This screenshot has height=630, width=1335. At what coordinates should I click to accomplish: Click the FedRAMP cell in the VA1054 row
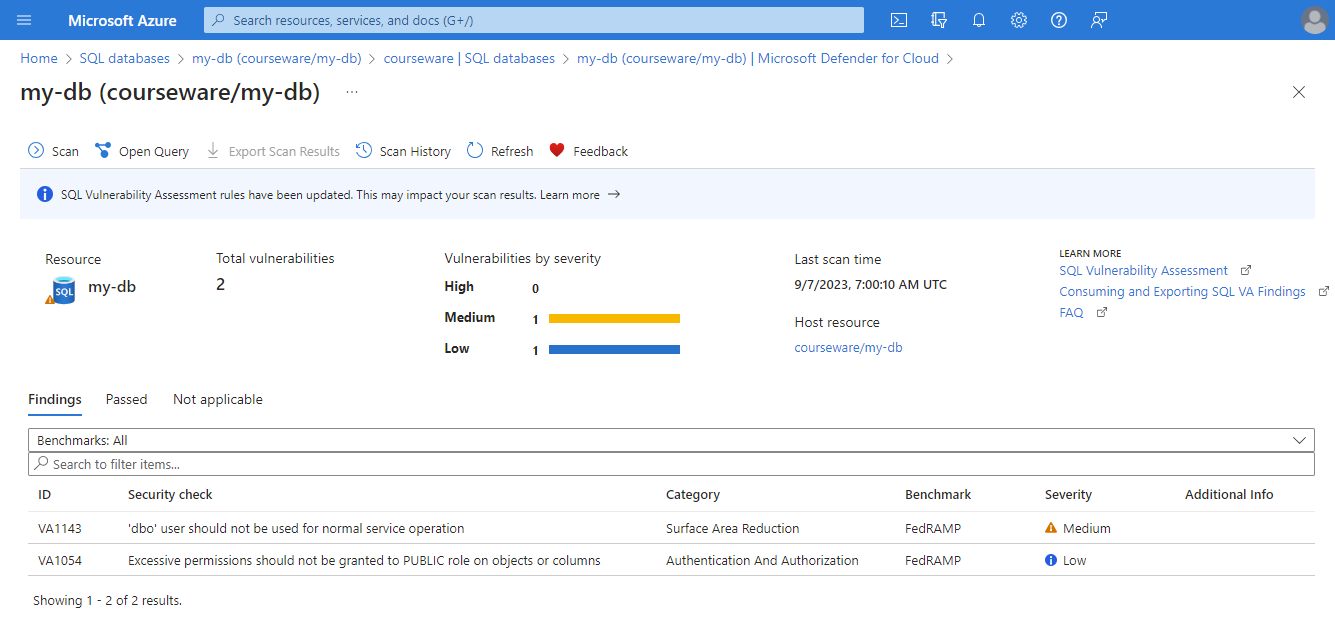pyautogui.click(x=933, y=560)
